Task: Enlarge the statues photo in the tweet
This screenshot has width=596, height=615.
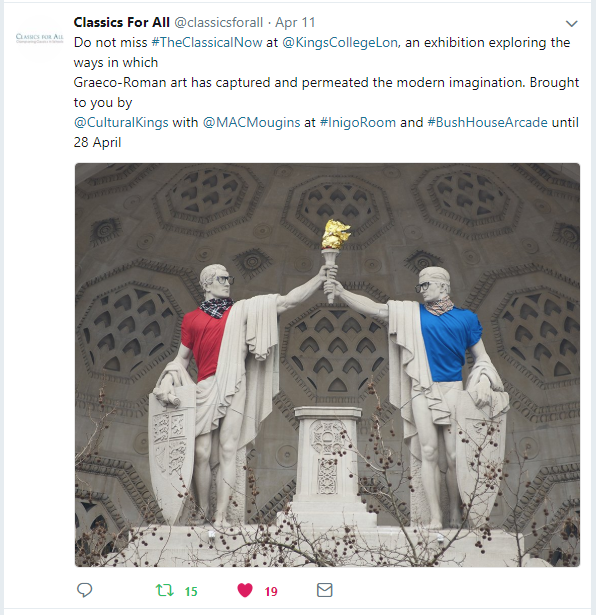Action: click(x=327, y=365)
